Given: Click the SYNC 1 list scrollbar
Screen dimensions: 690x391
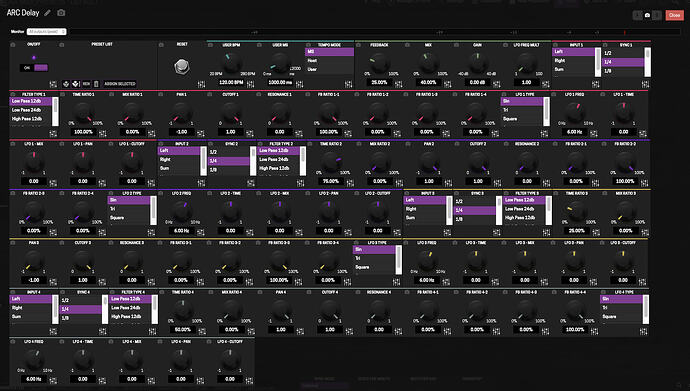Looking at the screenshot, I should 647,62.
